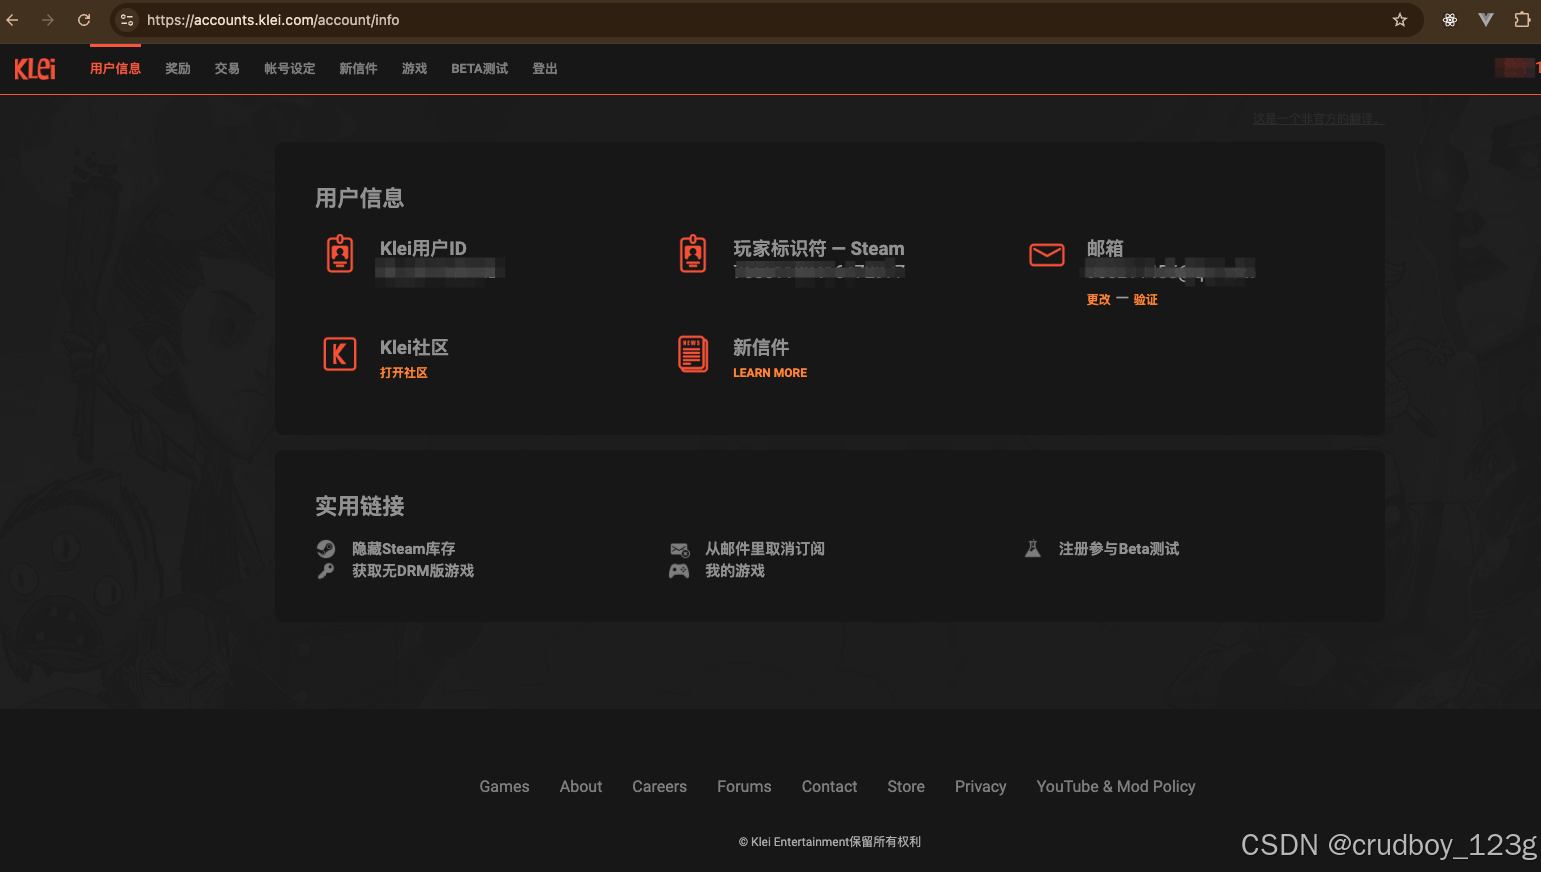Click the Careers footer link
The width and height of the screenshot is (1541, 872).
coord(659,787)
